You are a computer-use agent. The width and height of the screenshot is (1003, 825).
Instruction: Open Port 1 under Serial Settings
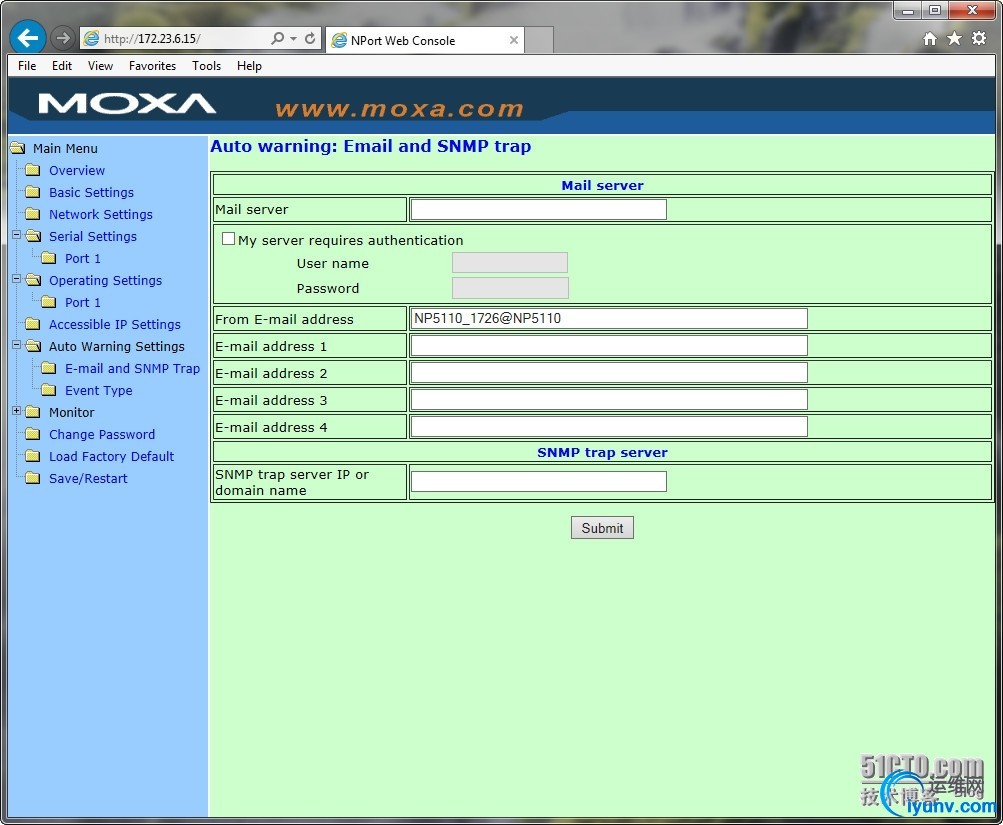[83, 258]
